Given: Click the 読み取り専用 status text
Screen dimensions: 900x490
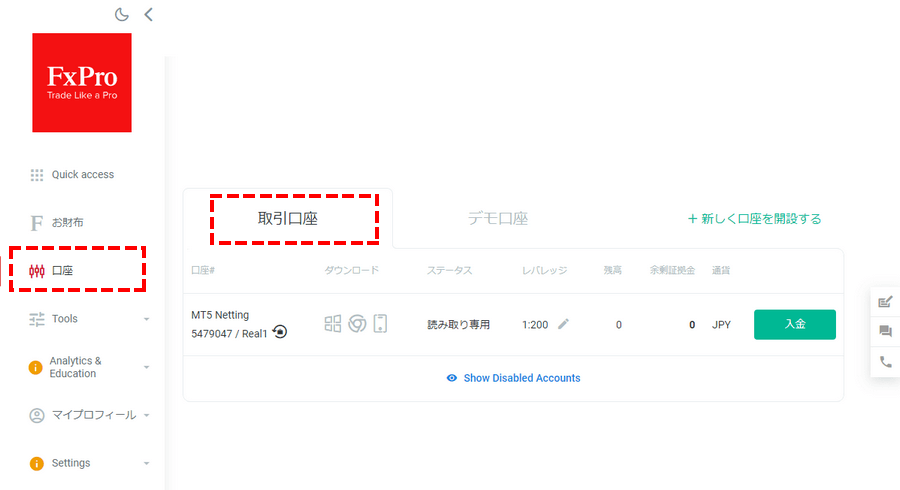Looking at the screenshot, I should coord(459,325).
